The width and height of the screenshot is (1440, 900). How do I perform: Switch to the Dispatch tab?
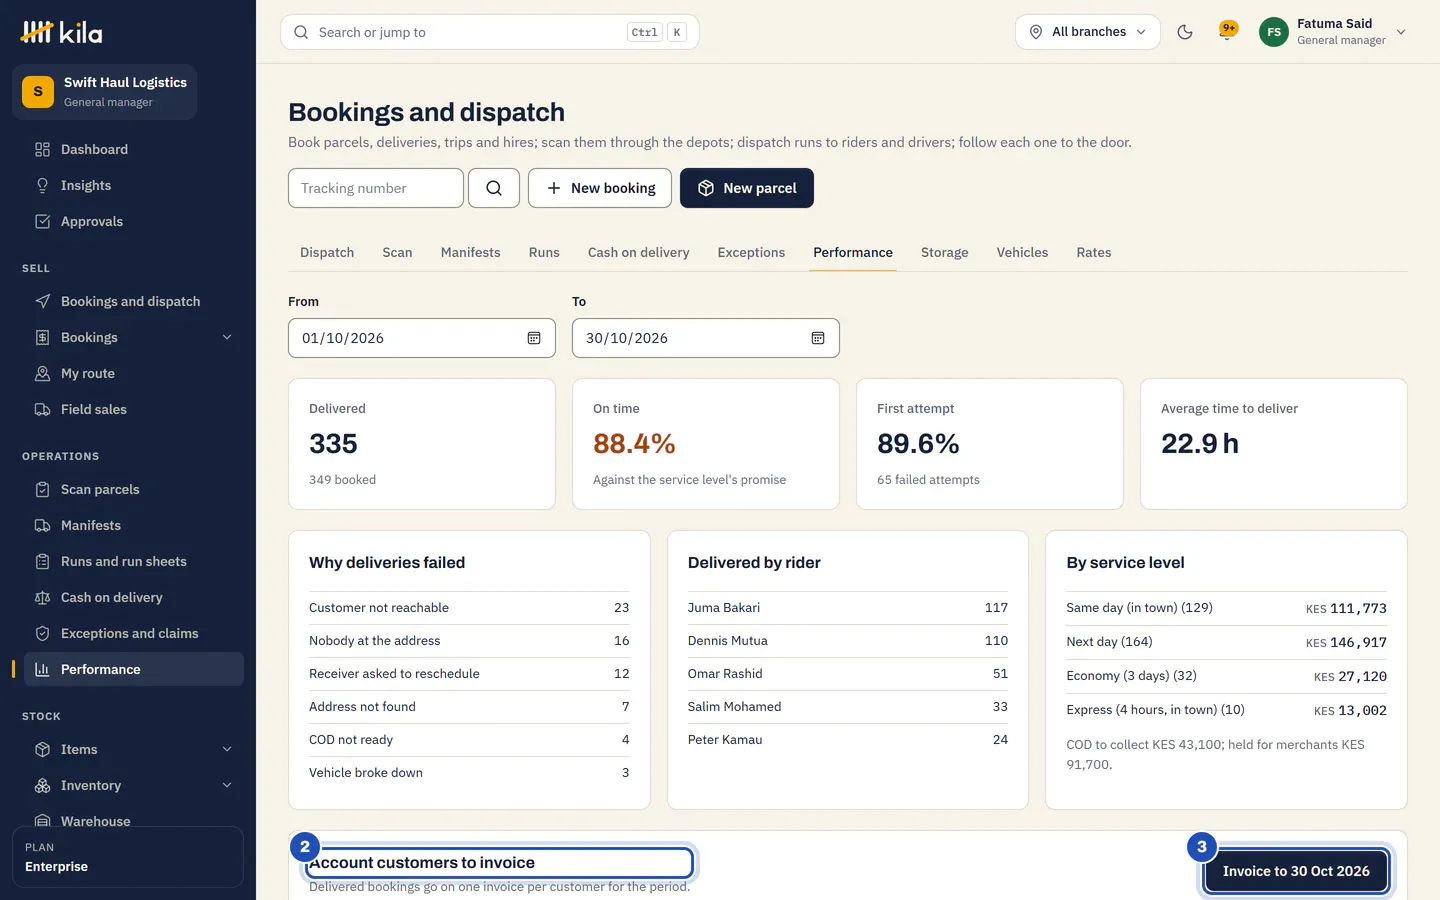(x=327, y=252)
